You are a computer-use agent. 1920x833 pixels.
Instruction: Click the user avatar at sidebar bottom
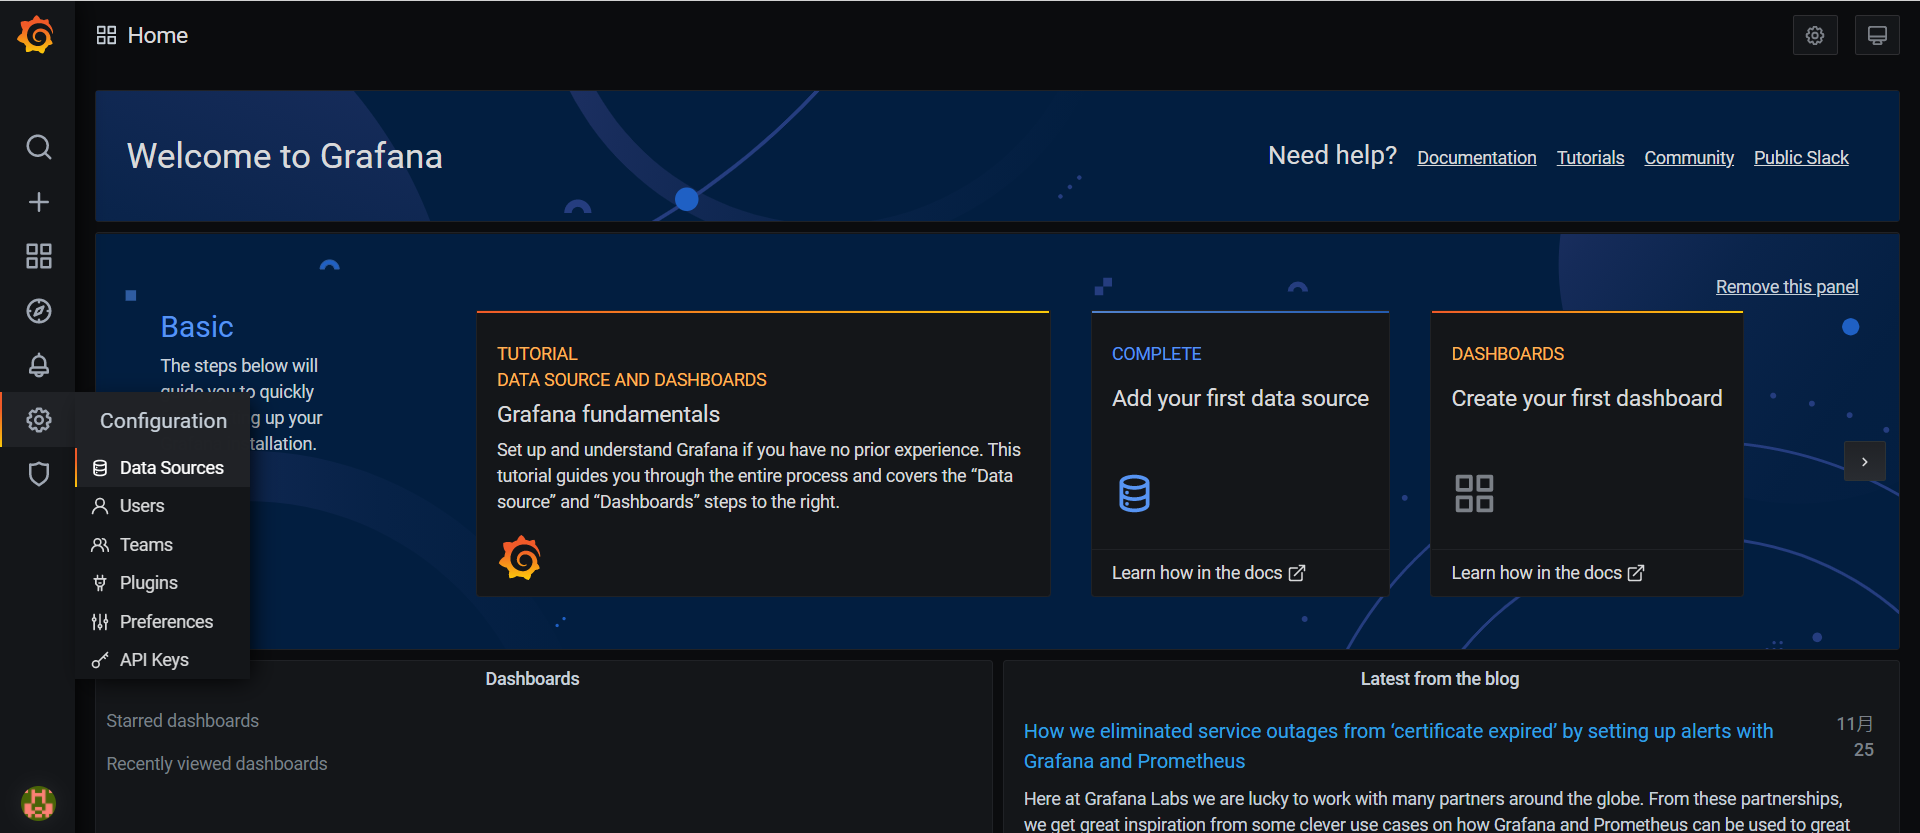pos(38,803)
